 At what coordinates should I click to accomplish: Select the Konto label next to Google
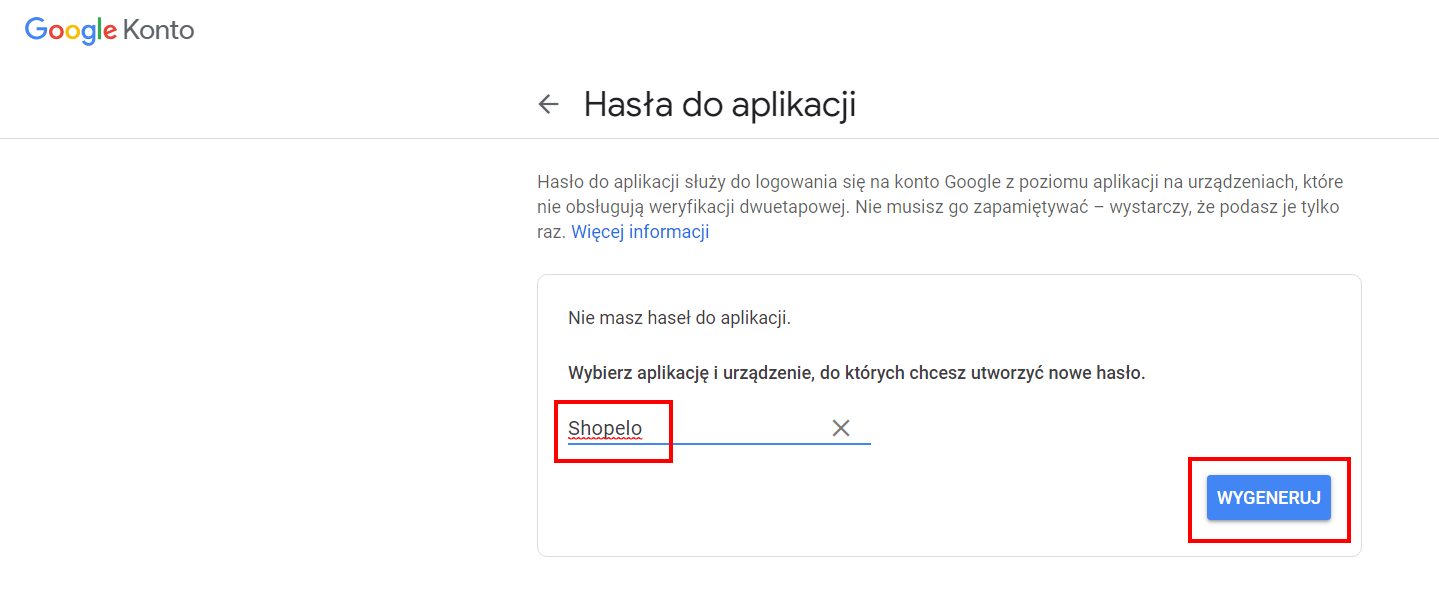(158, 30)
